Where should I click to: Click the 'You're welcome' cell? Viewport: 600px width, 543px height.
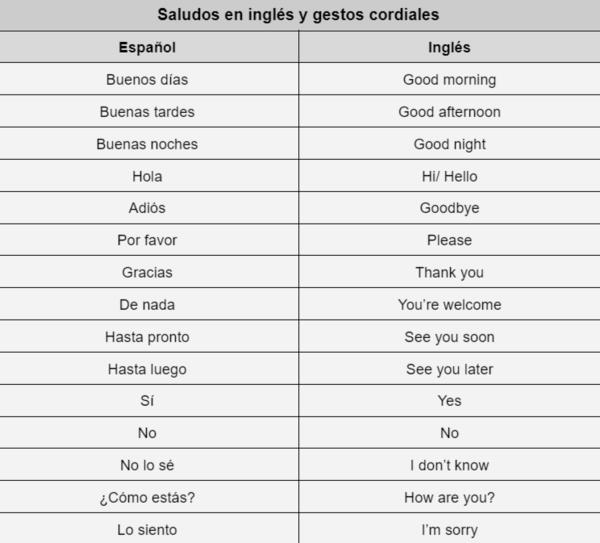coord(449,304)
